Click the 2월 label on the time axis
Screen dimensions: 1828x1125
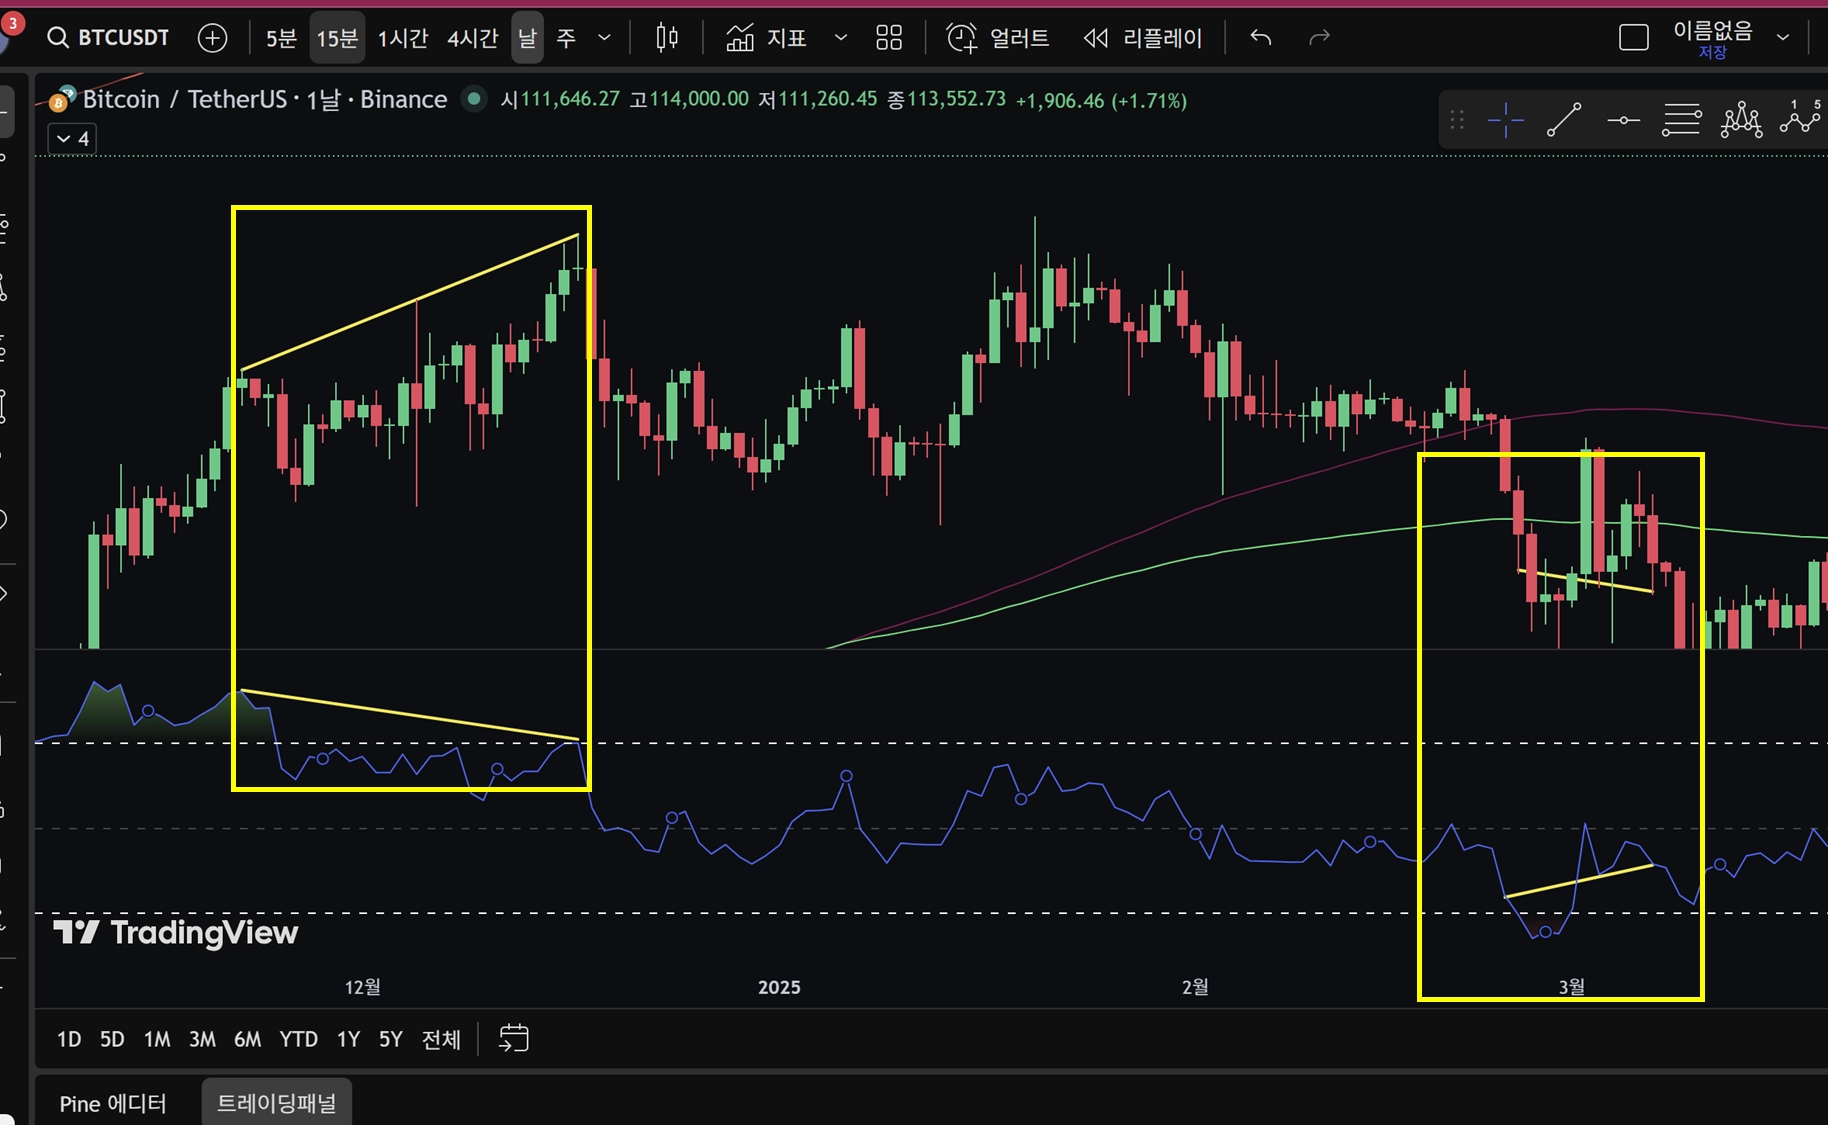[1195, 987]
